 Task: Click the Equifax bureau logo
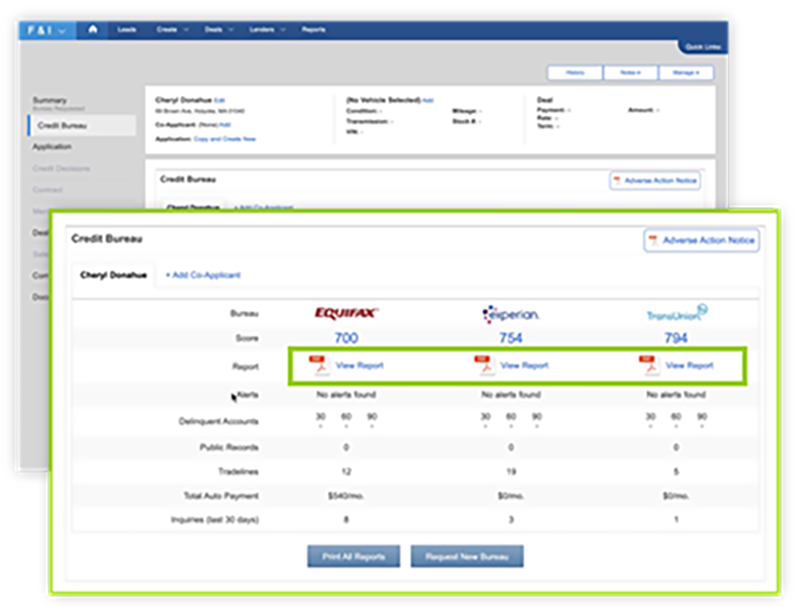click(x=346, y=313)
